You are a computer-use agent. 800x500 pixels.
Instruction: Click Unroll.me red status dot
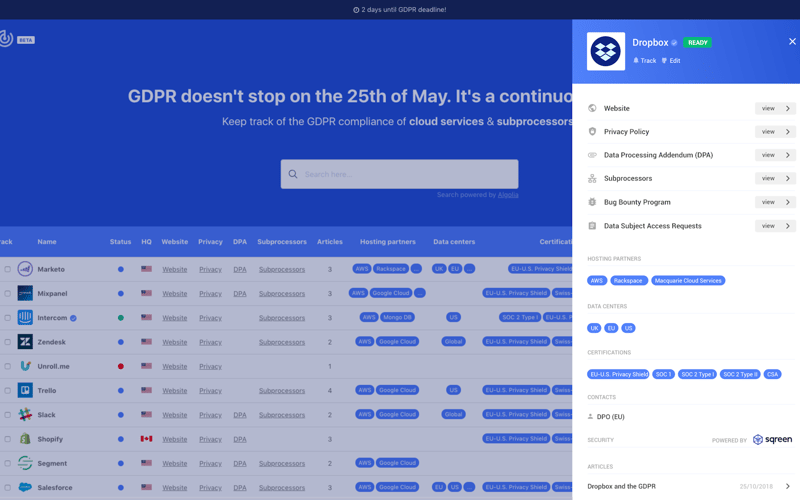tap(120, 366)
